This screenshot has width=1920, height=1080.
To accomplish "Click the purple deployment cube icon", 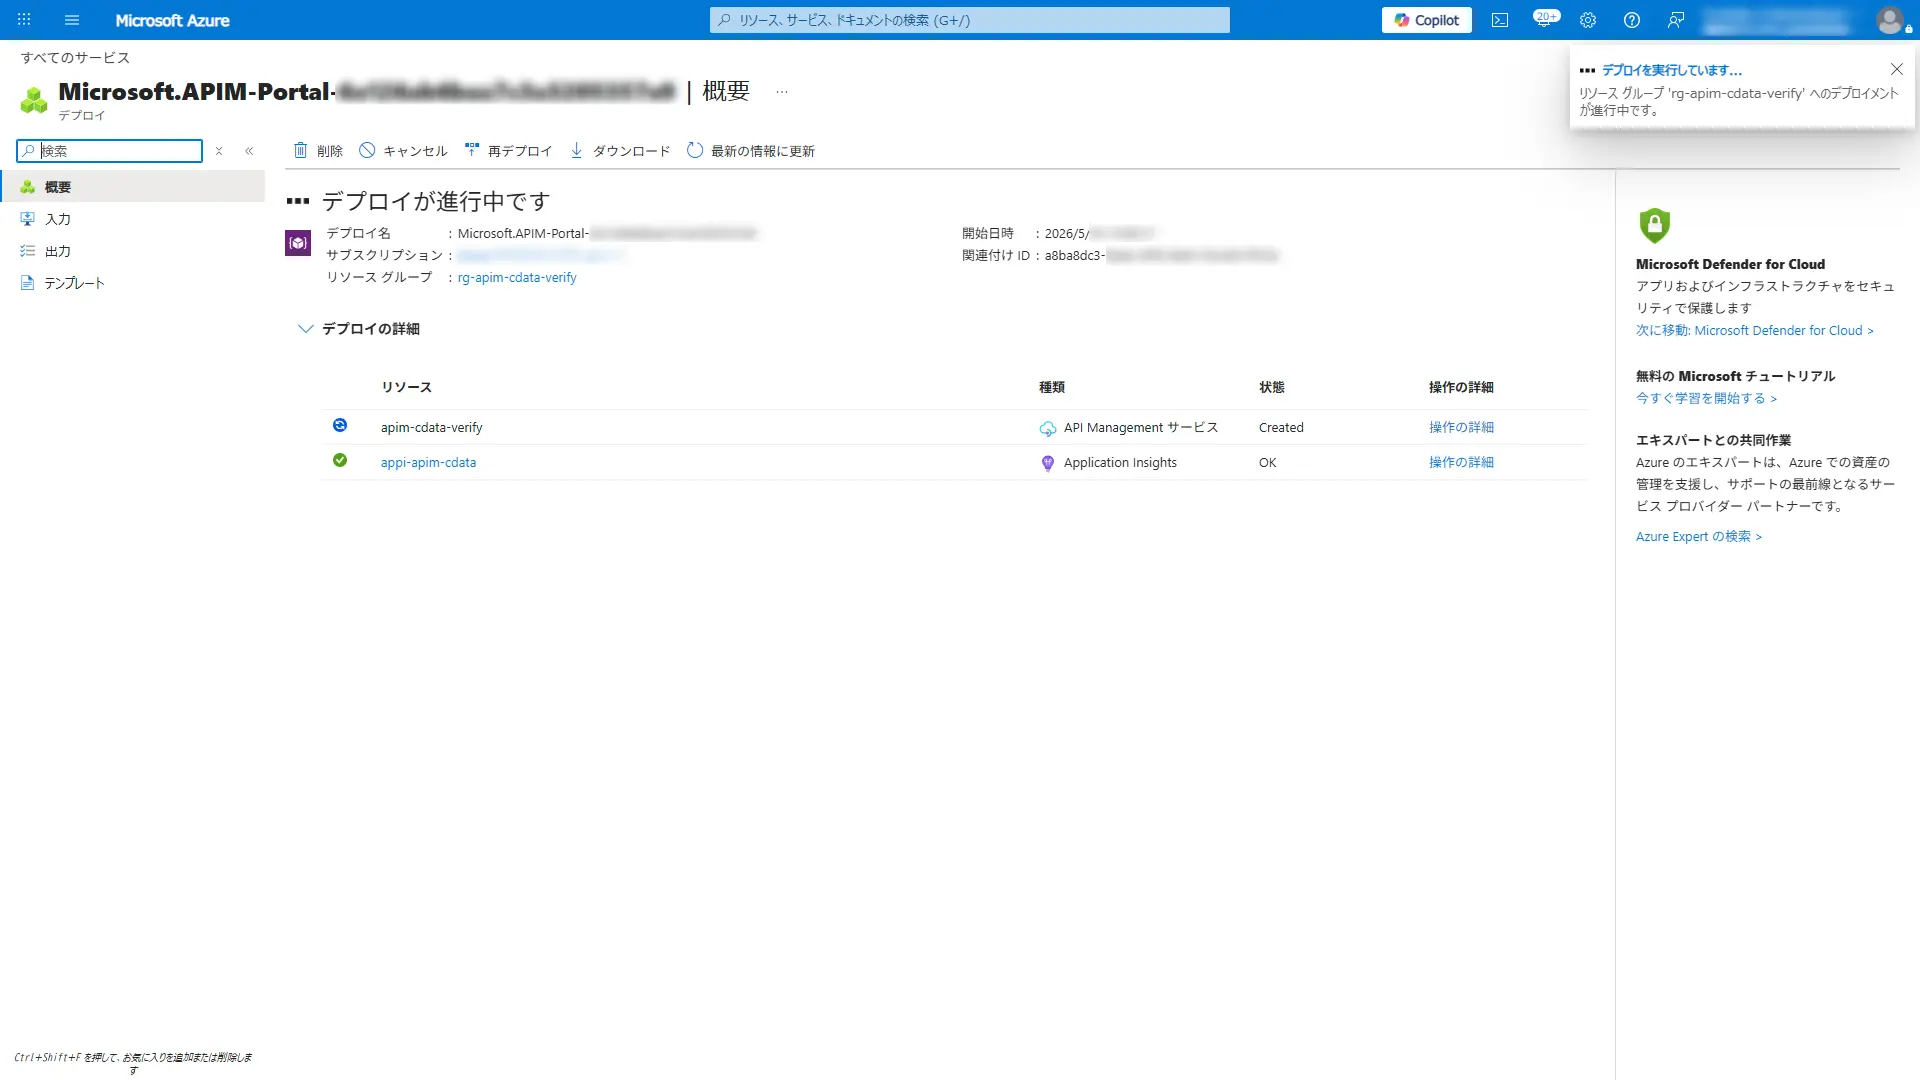I will pos(298,243).
